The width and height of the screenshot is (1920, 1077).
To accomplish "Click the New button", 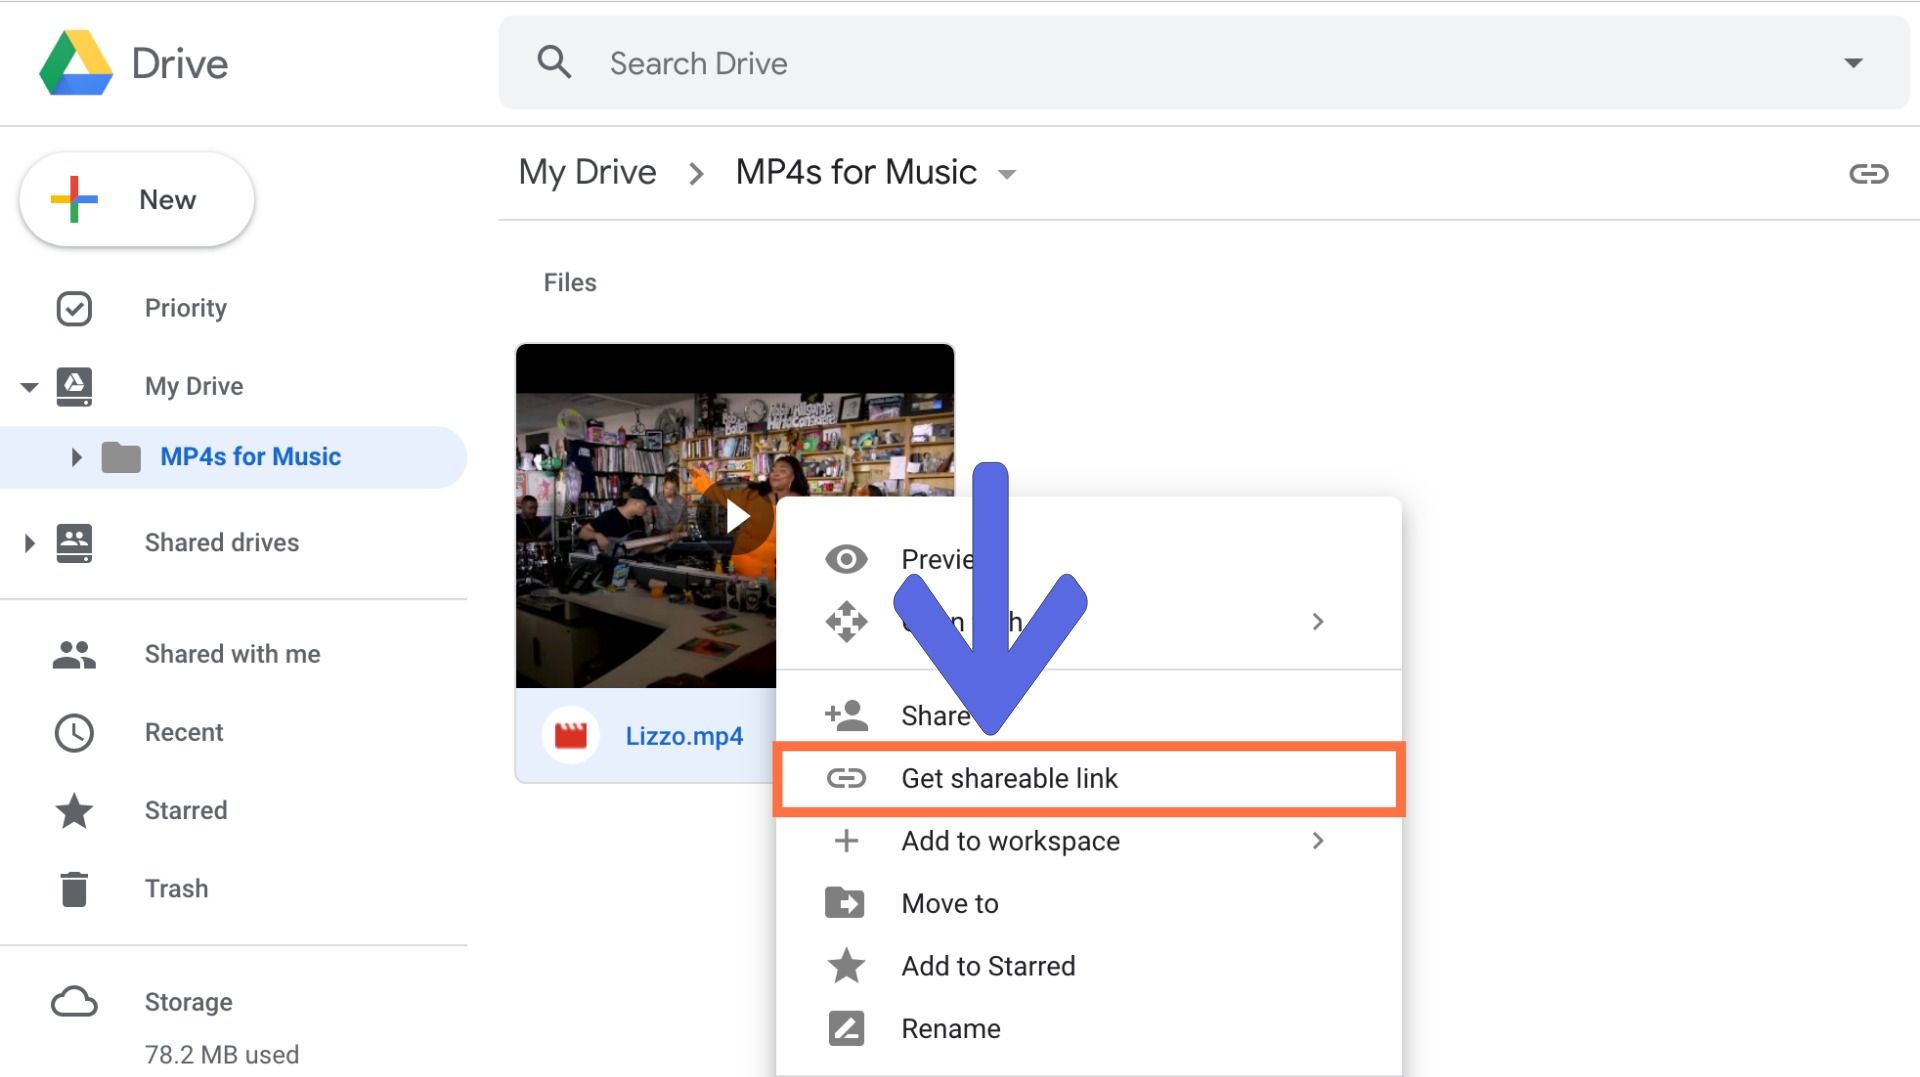I will tap(137, 200).
